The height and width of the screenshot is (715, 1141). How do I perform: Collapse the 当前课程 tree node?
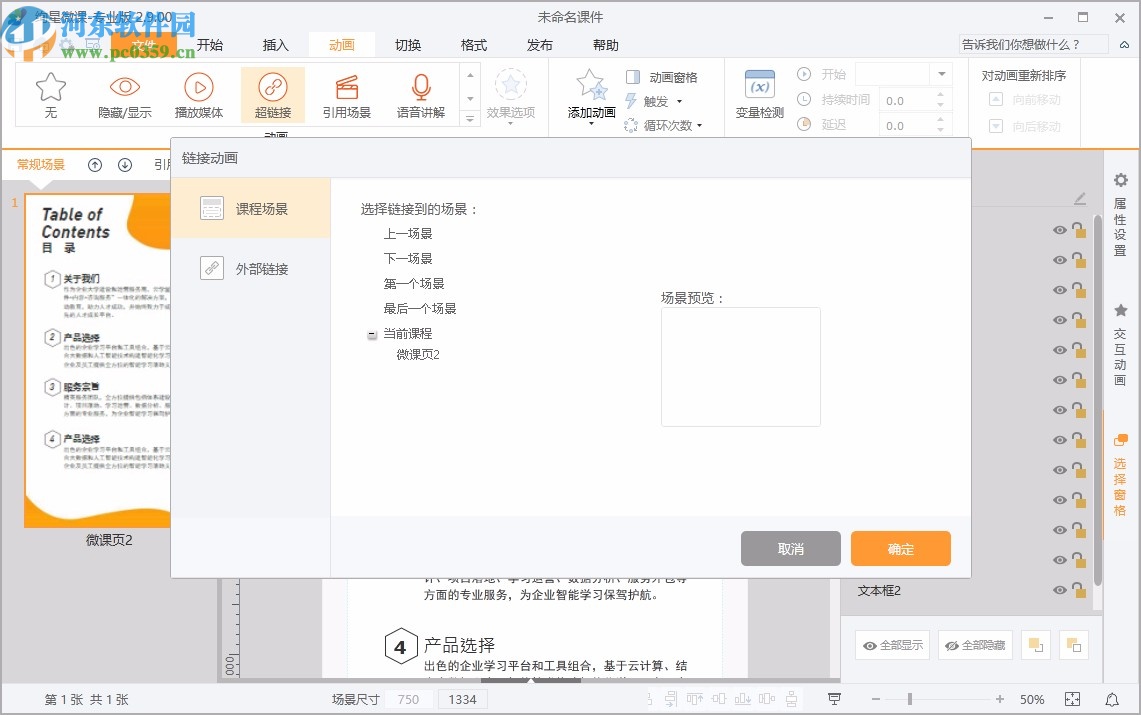[x=371, y=334]
